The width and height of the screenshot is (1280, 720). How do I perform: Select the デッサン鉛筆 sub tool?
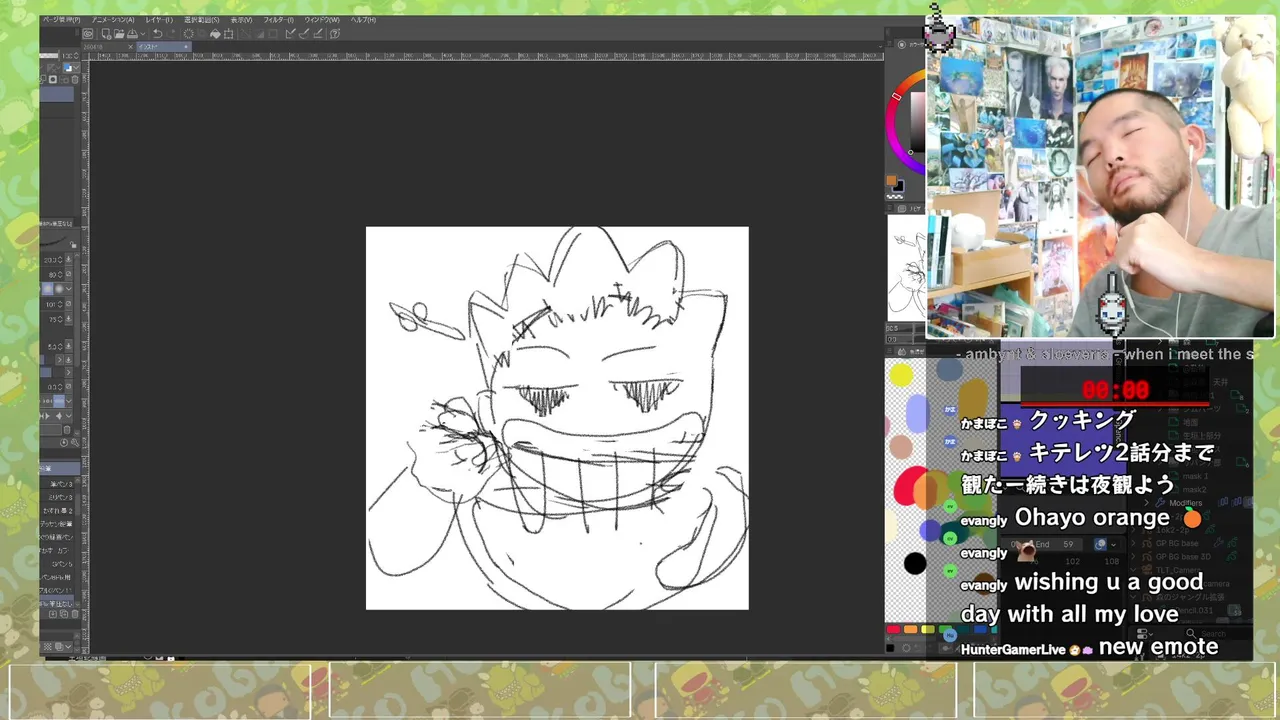(x=58, y=524)
